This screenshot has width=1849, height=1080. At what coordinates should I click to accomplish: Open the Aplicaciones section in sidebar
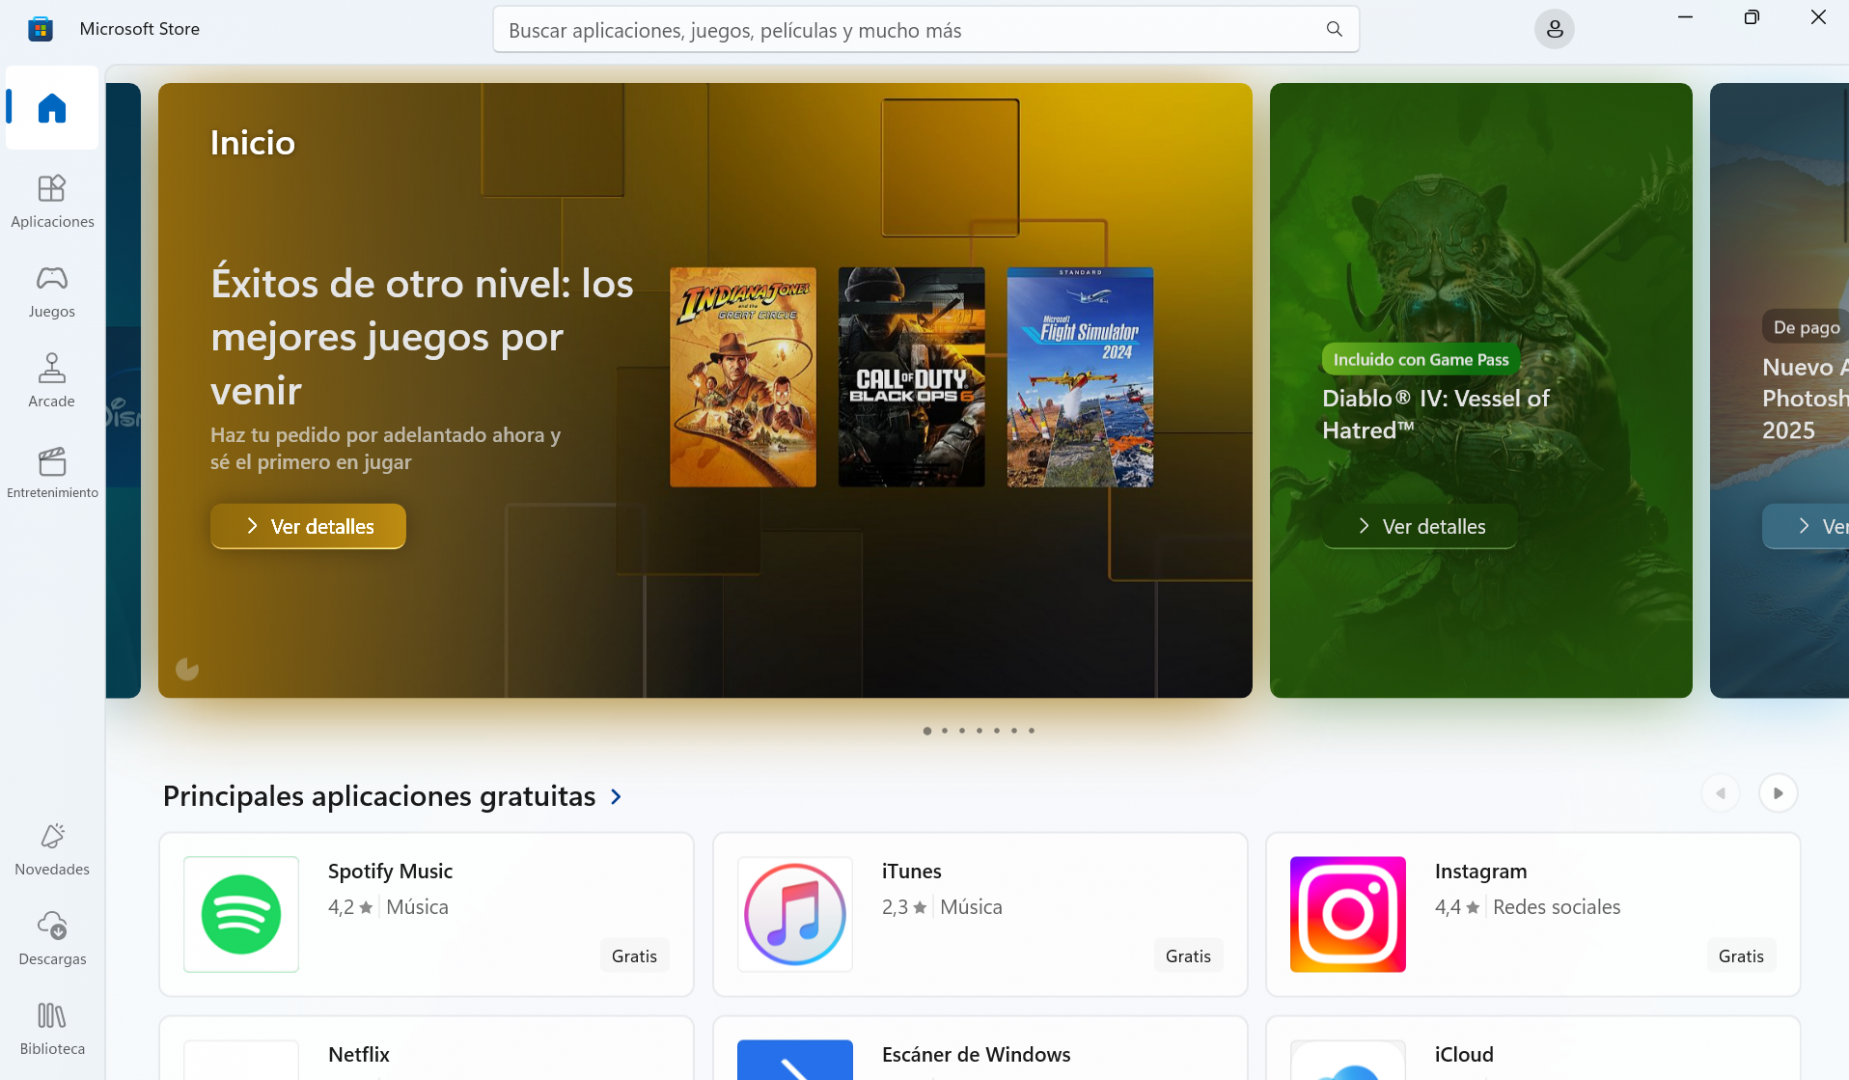52,201
